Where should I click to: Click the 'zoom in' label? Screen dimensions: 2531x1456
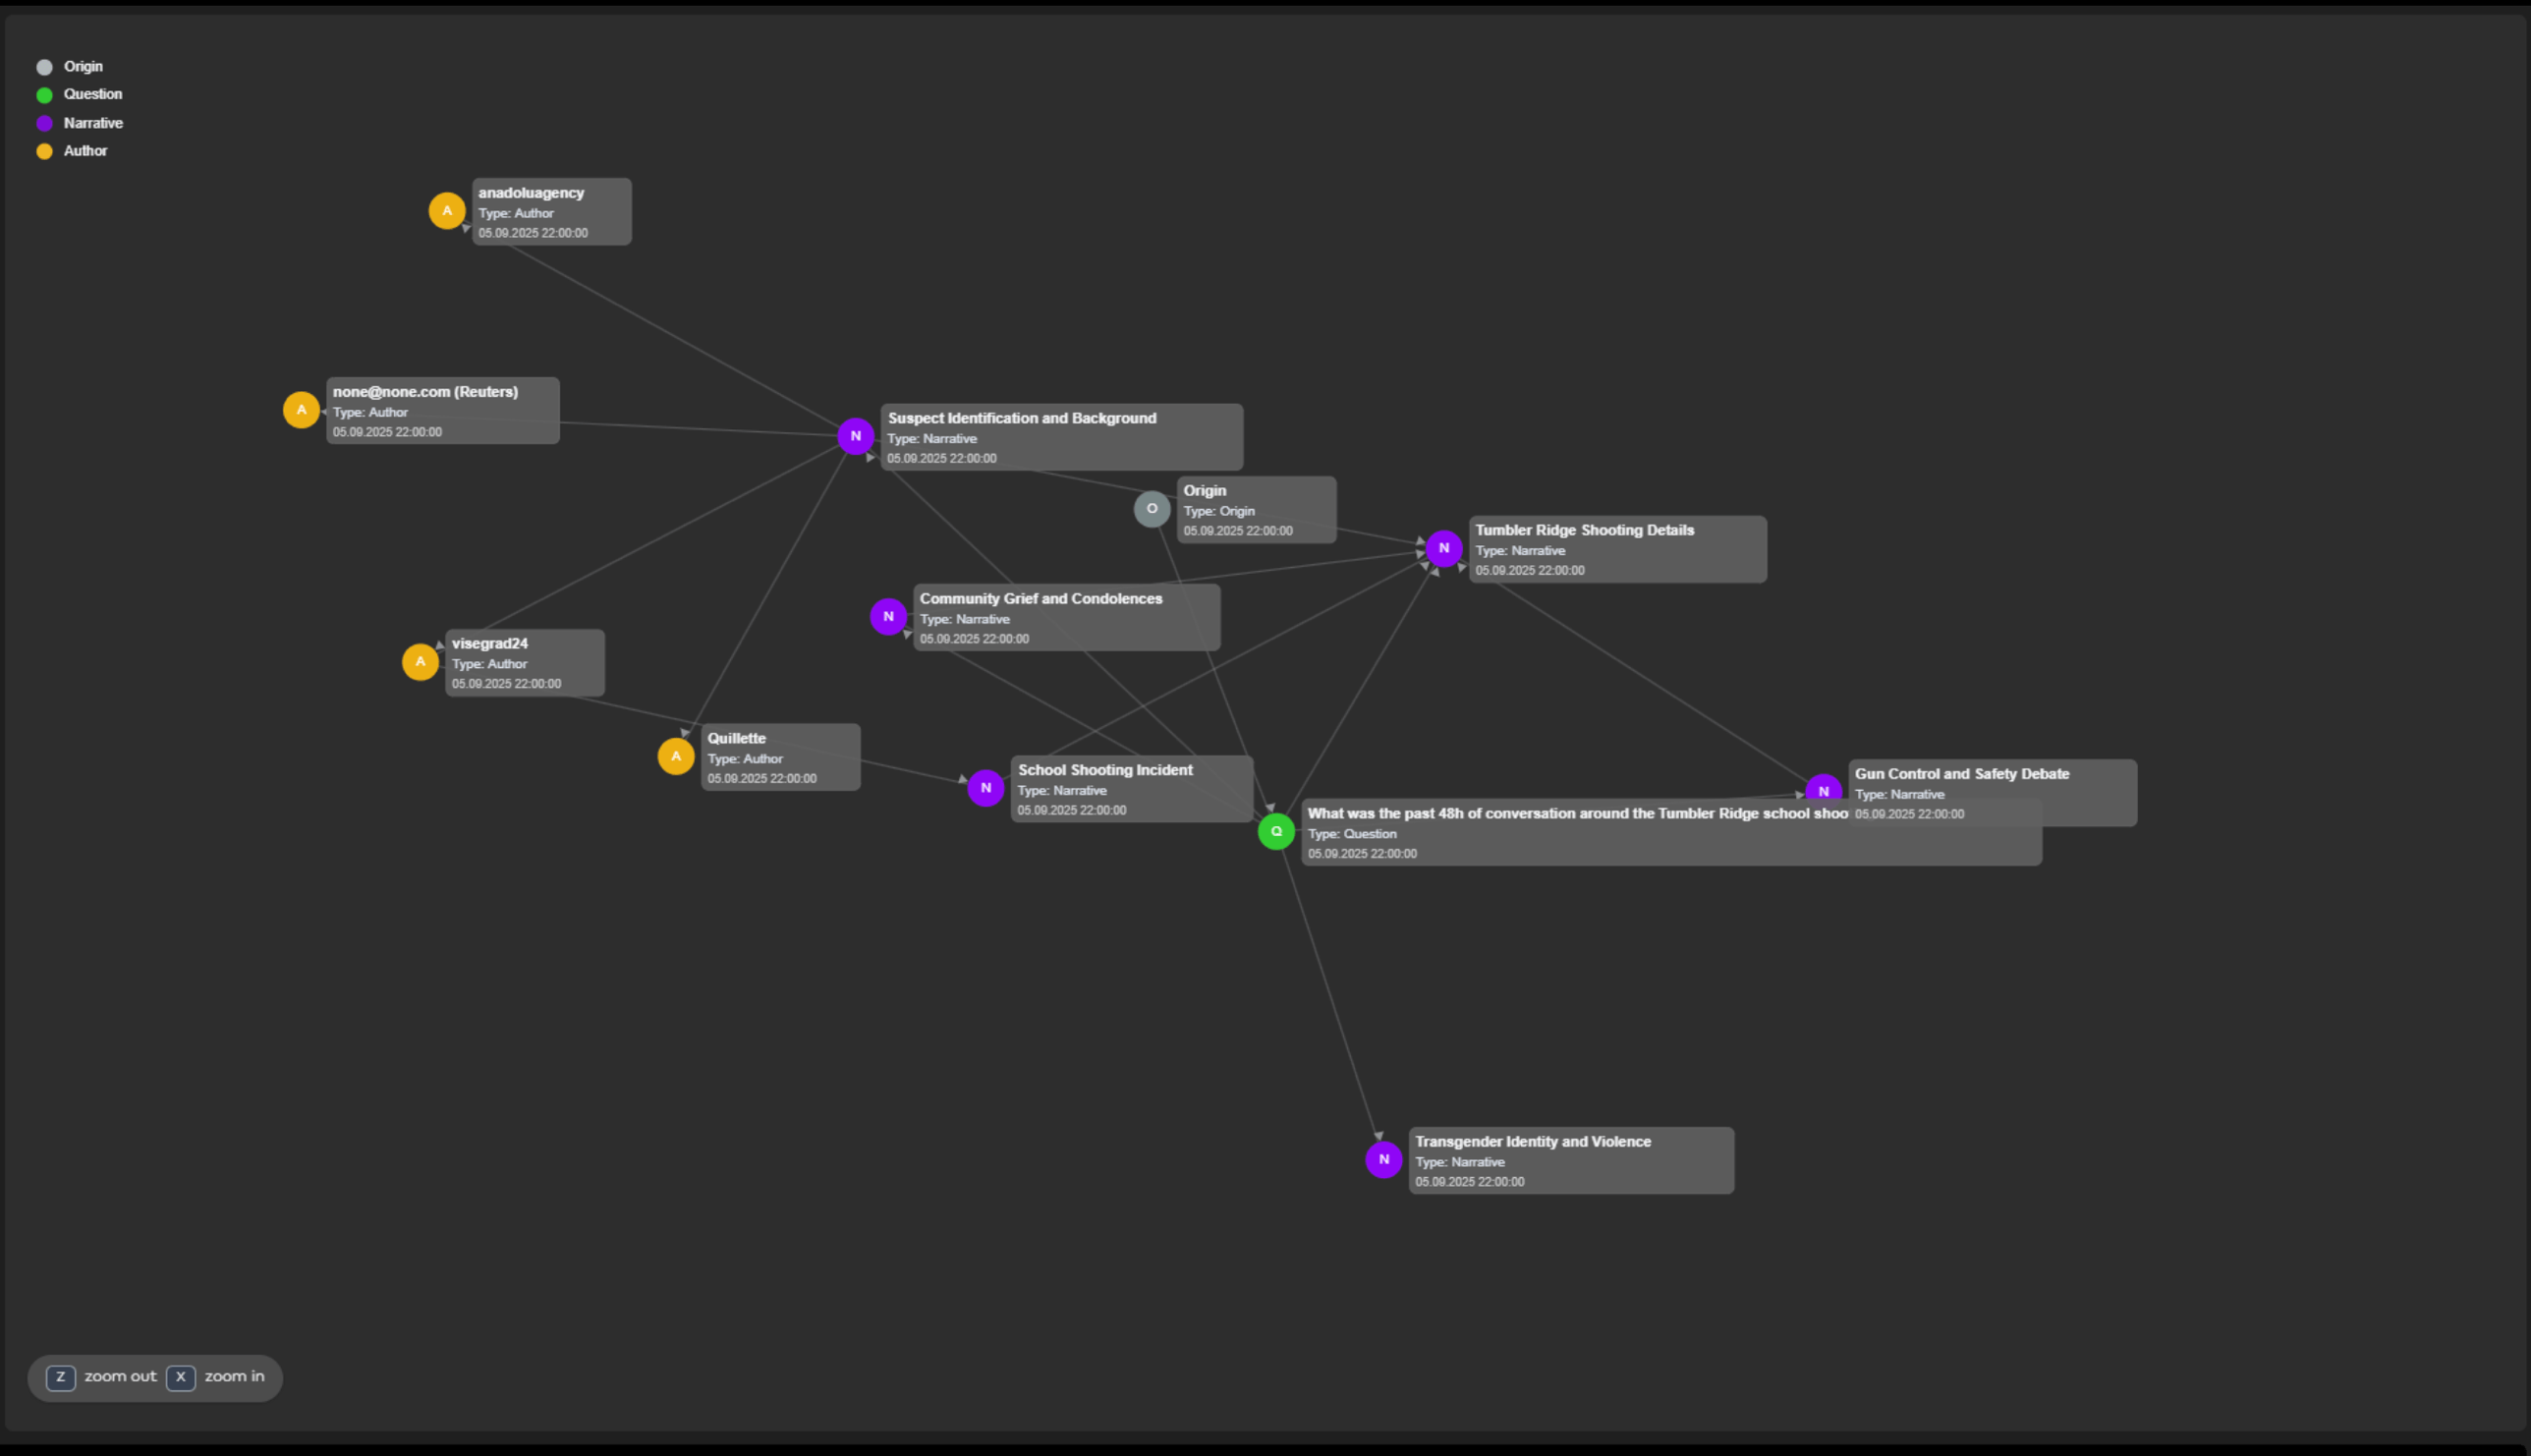tap(235, 1377)
